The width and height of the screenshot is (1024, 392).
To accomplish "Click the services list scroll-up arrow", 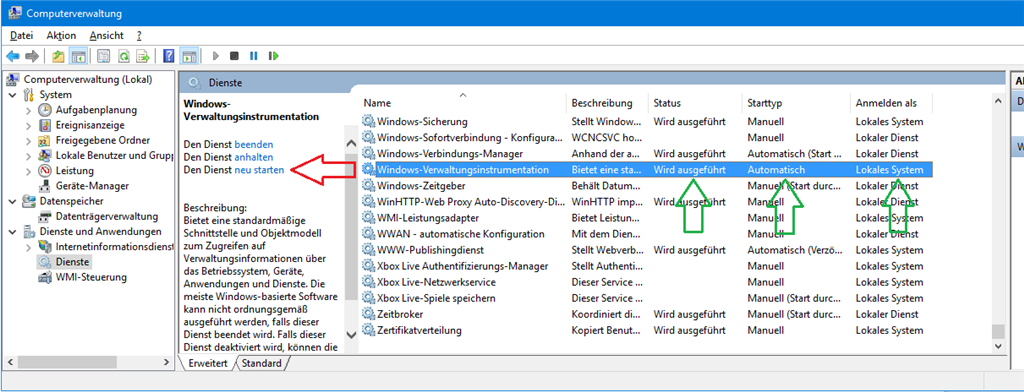I will [997, 101].
